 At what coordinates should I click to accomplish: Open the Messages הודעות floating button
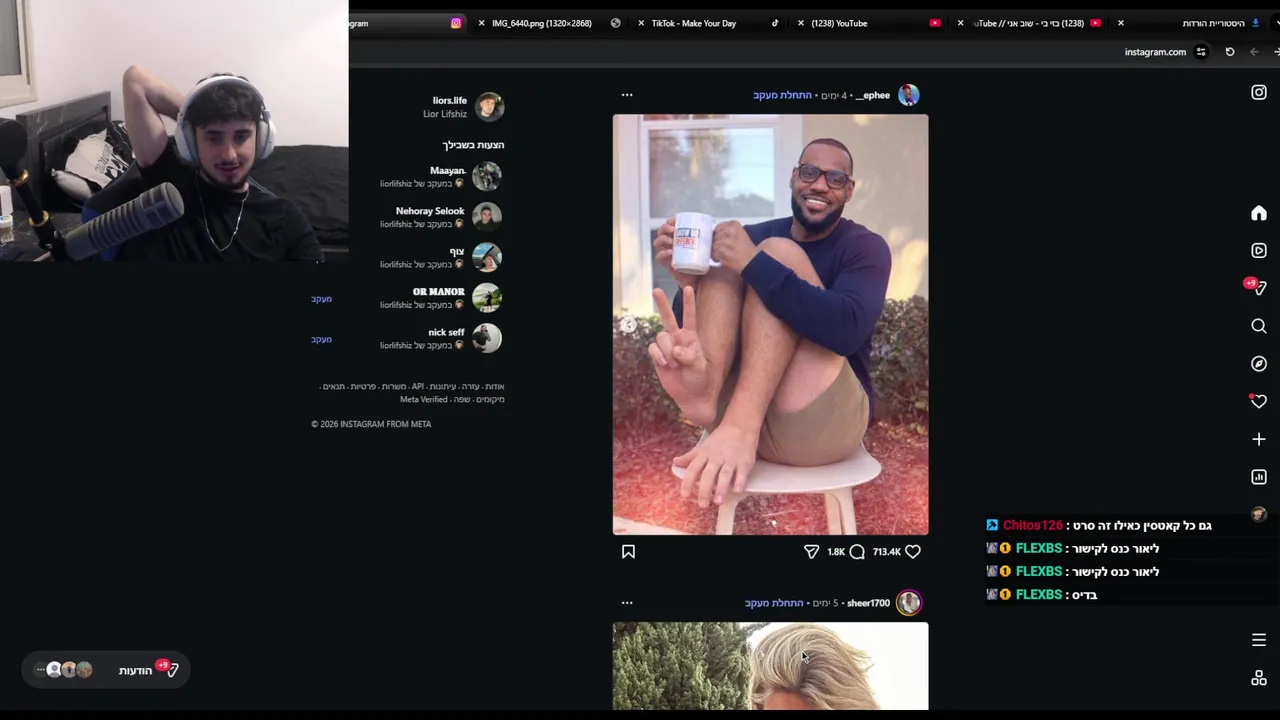pos(105,670)
